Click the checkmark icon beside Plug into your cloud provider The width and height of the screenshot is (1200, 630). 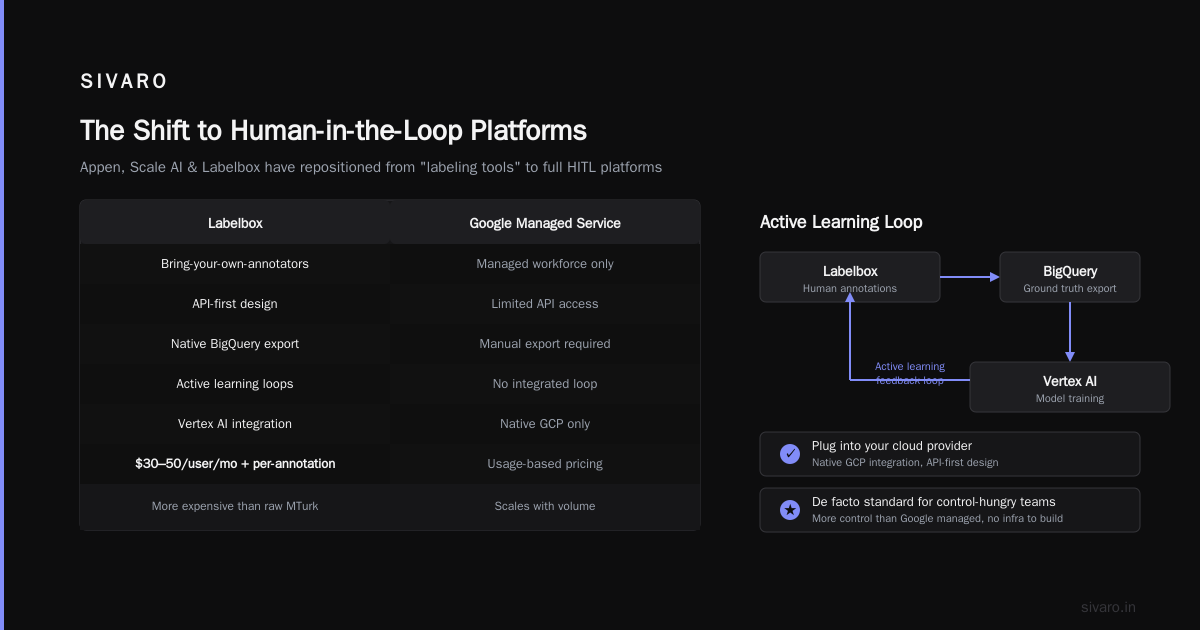[790, 454]
